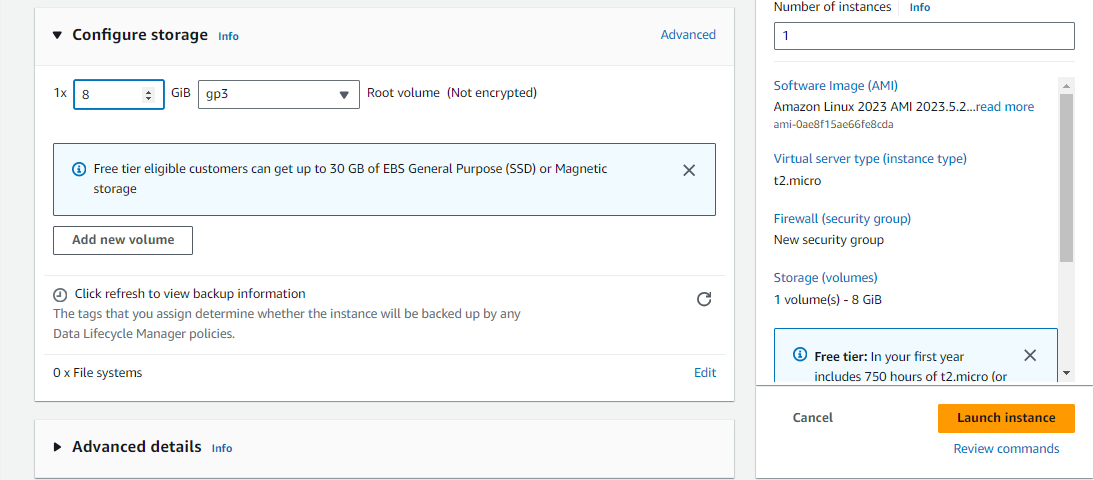This screenshot has height=480, width=1094.
Task: Click Edit link for File systems
Action: point(705,373)
